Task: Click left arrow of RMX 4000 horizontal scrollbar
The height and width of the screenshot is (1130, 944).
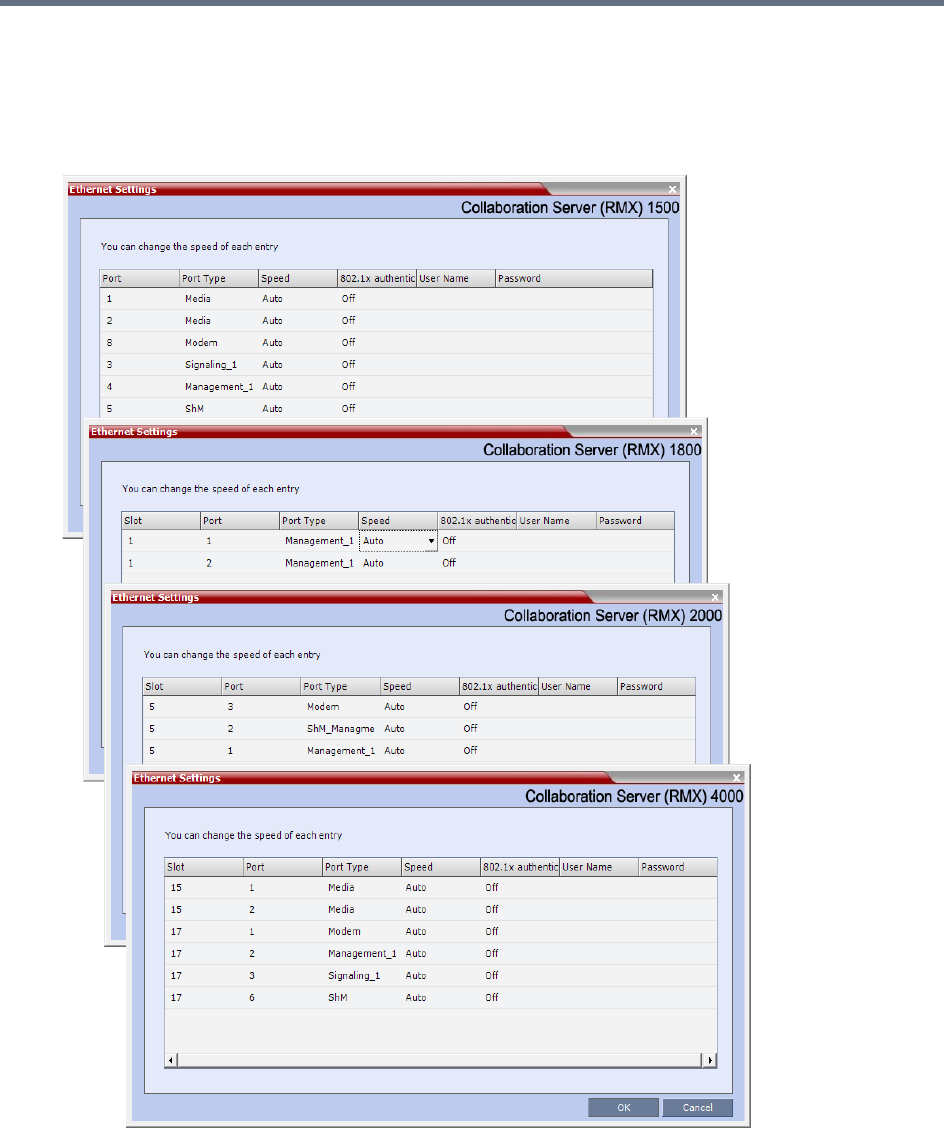Action: 171,1060
